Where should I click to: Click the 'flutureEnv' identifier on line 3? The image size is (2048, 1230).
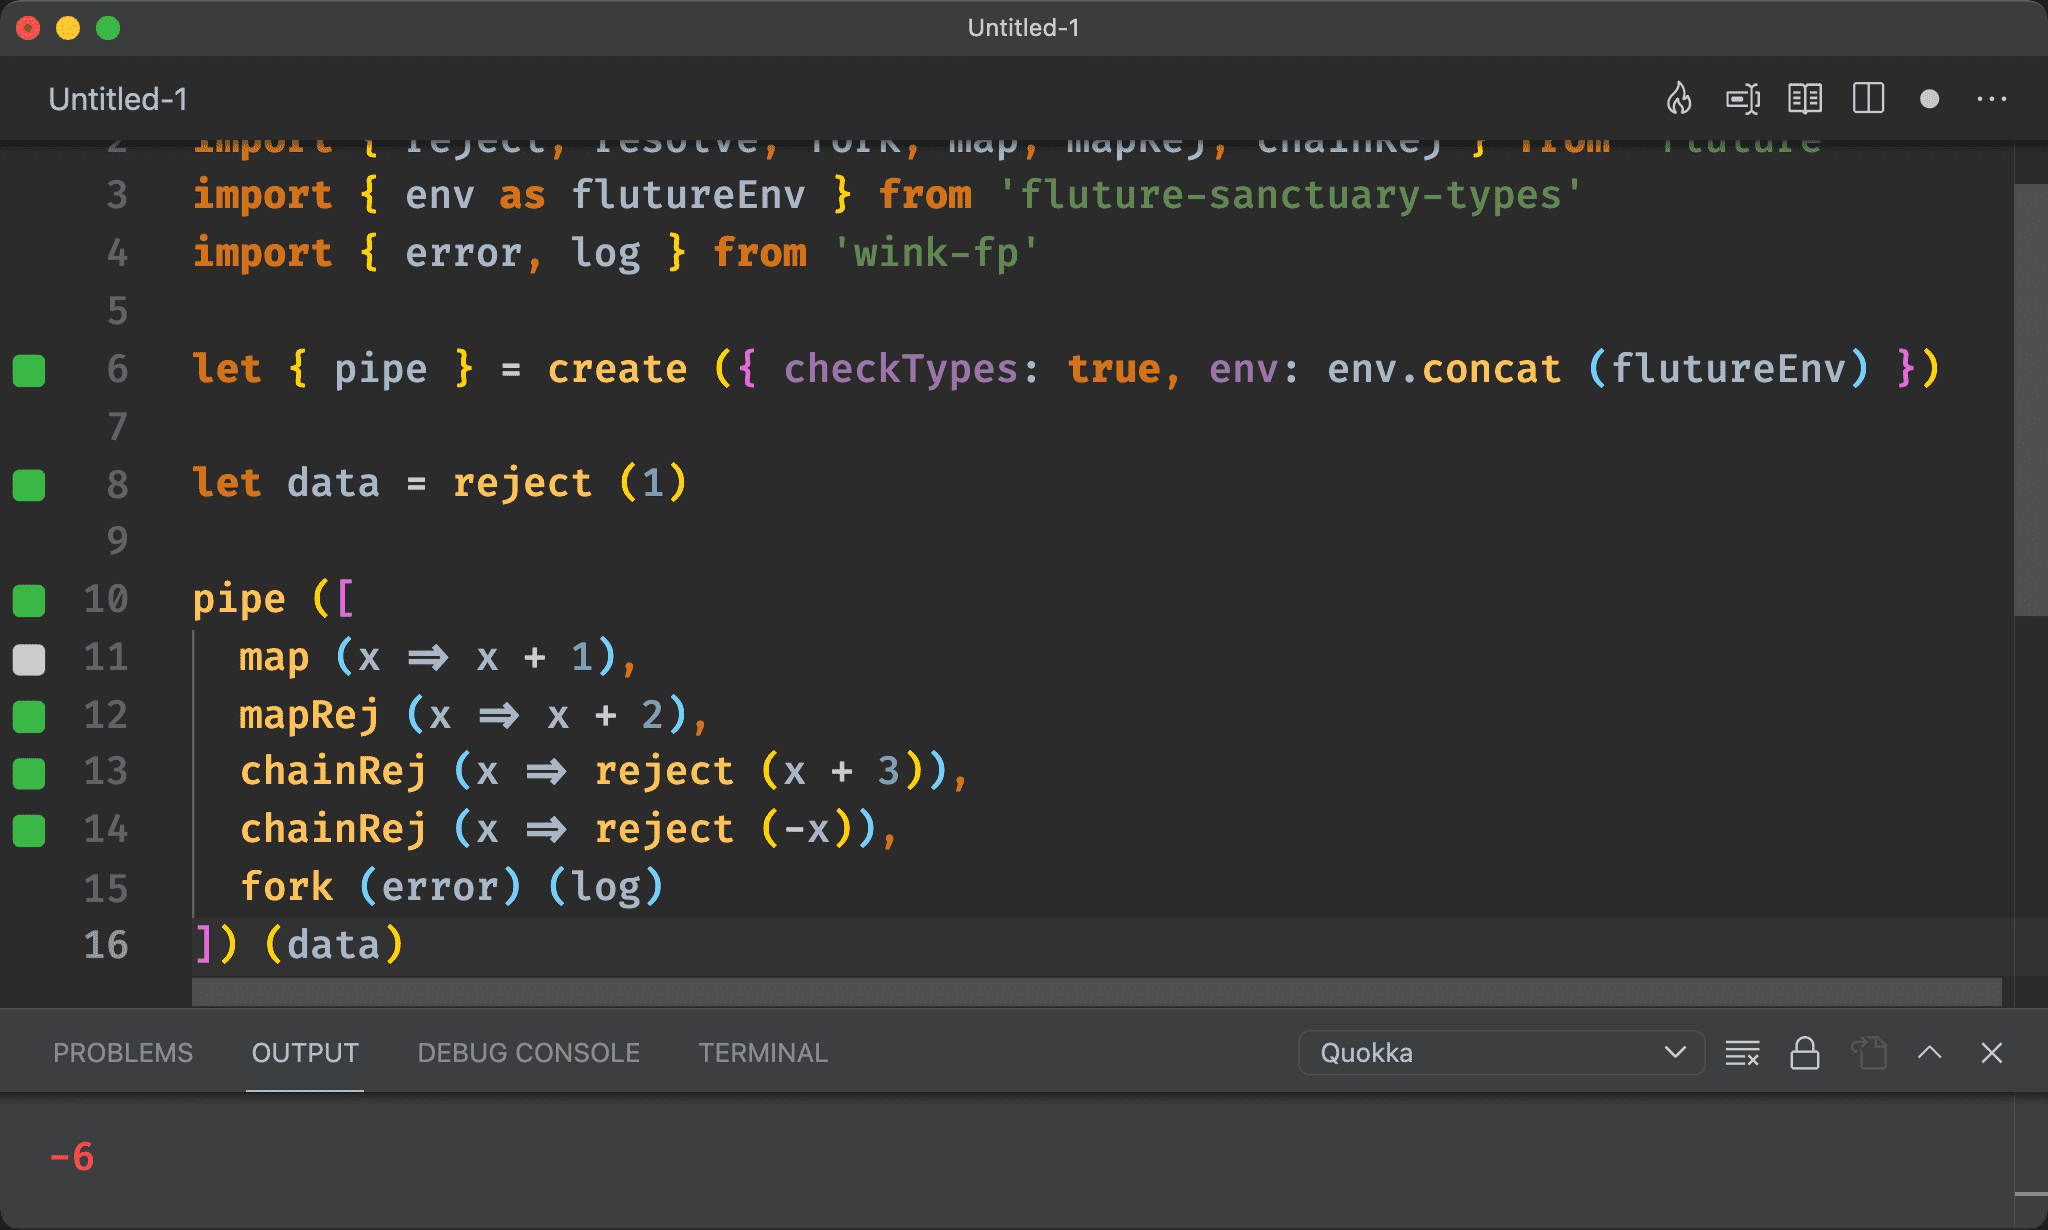[x=688, y=195]
